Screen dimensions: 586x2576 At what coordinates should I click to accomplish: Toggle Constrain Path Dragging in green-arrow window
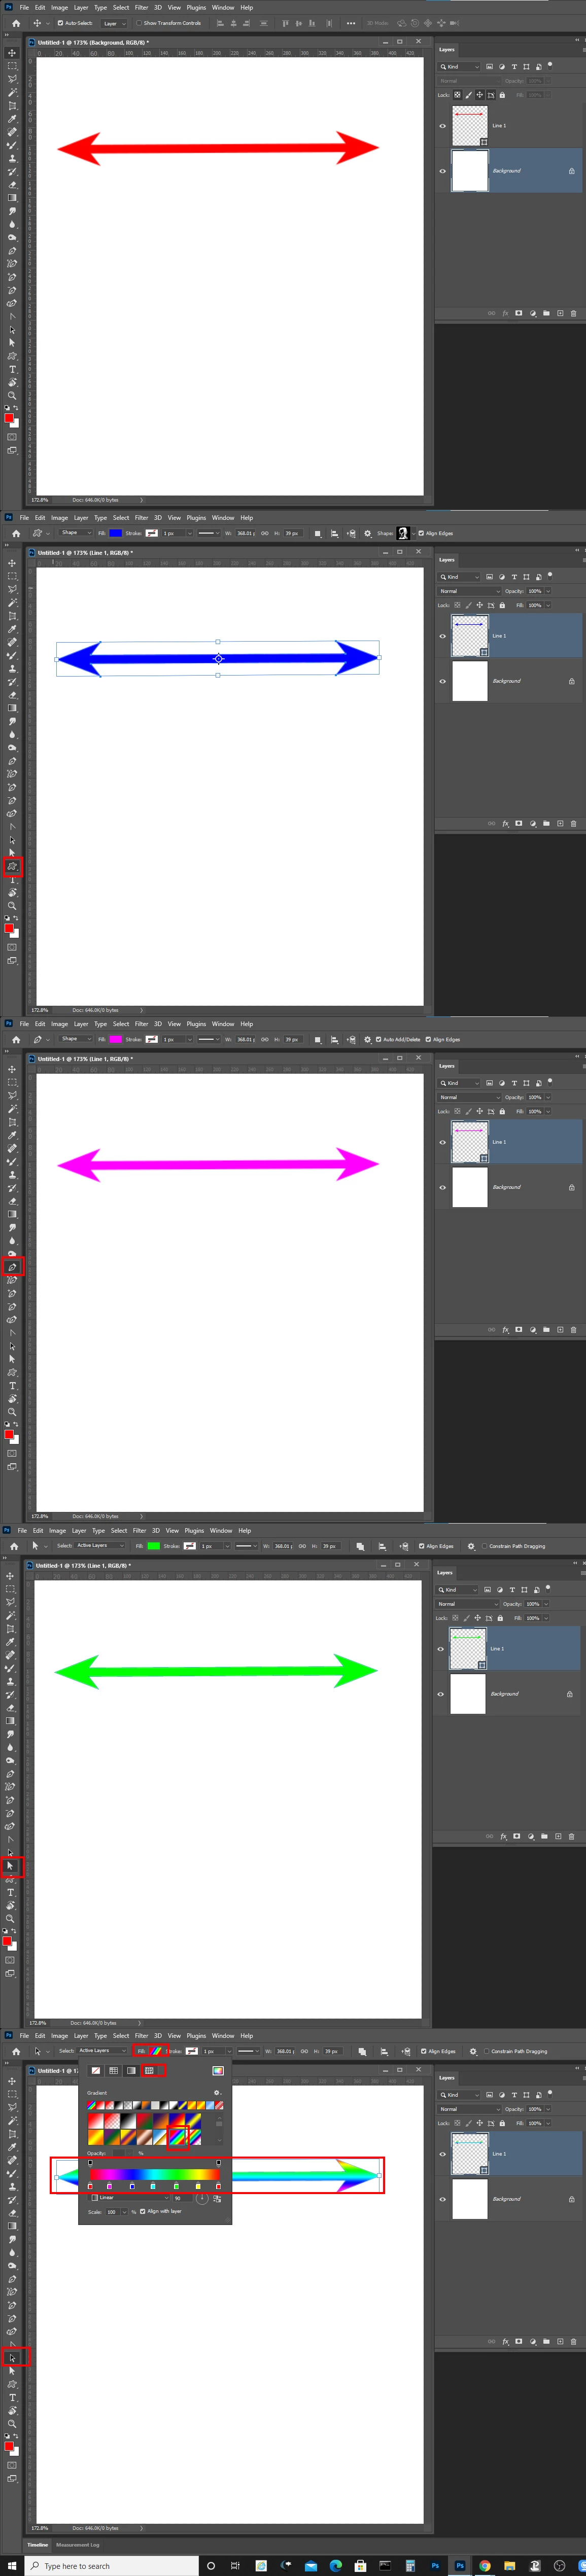coord(485,1546)
